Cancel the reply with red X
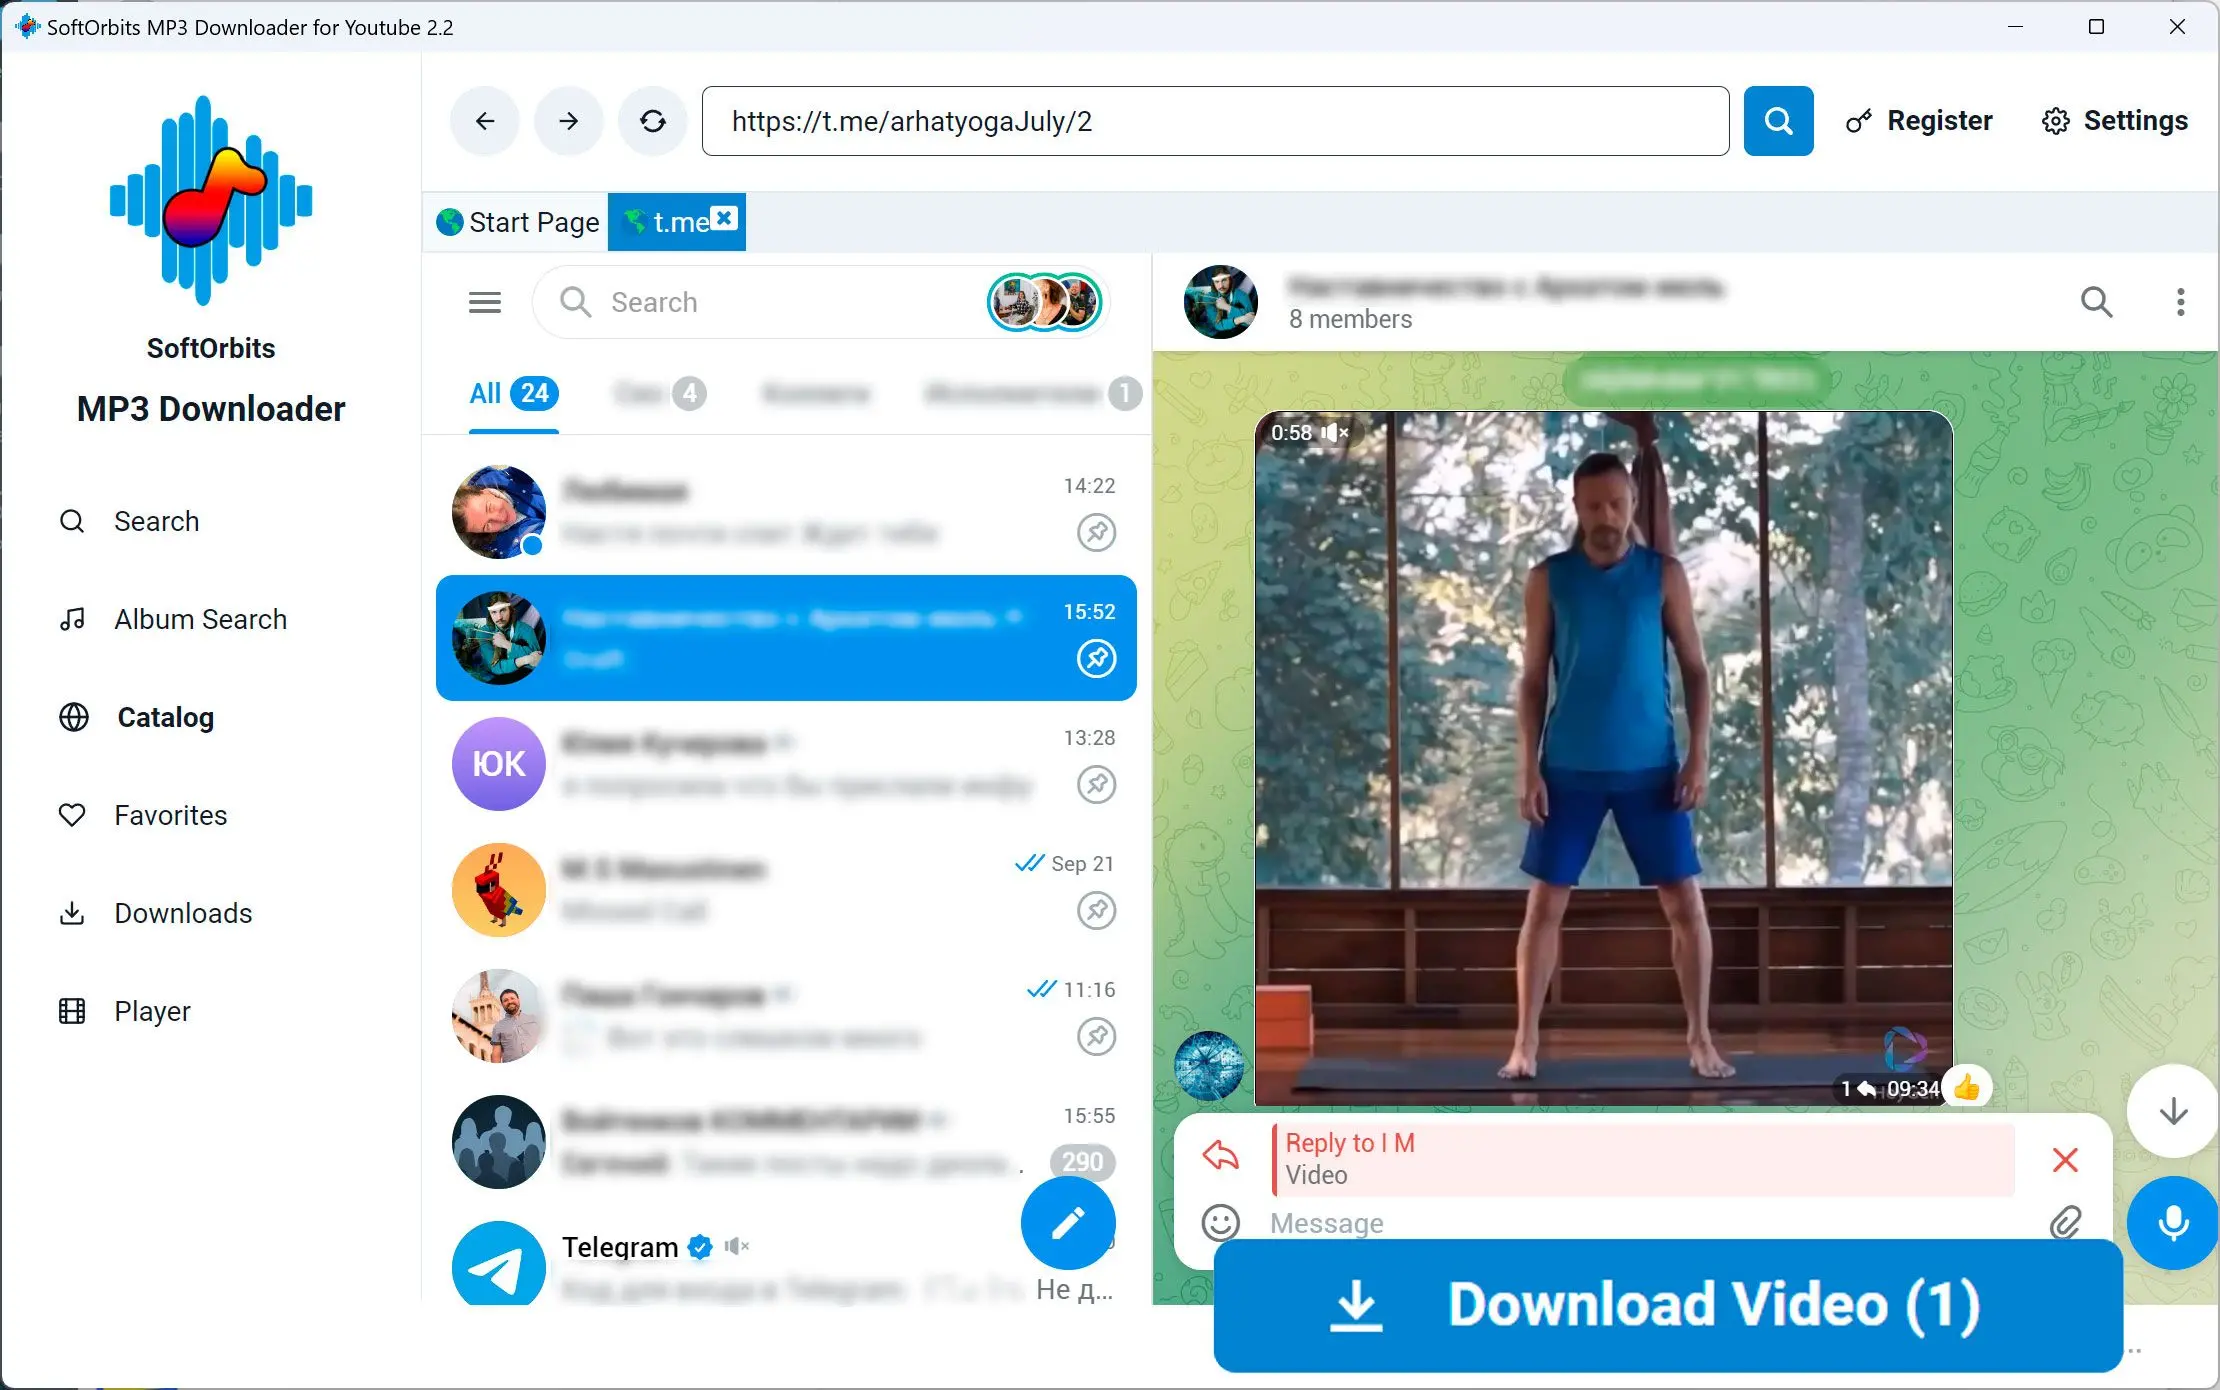 tap(2065, 1159)
